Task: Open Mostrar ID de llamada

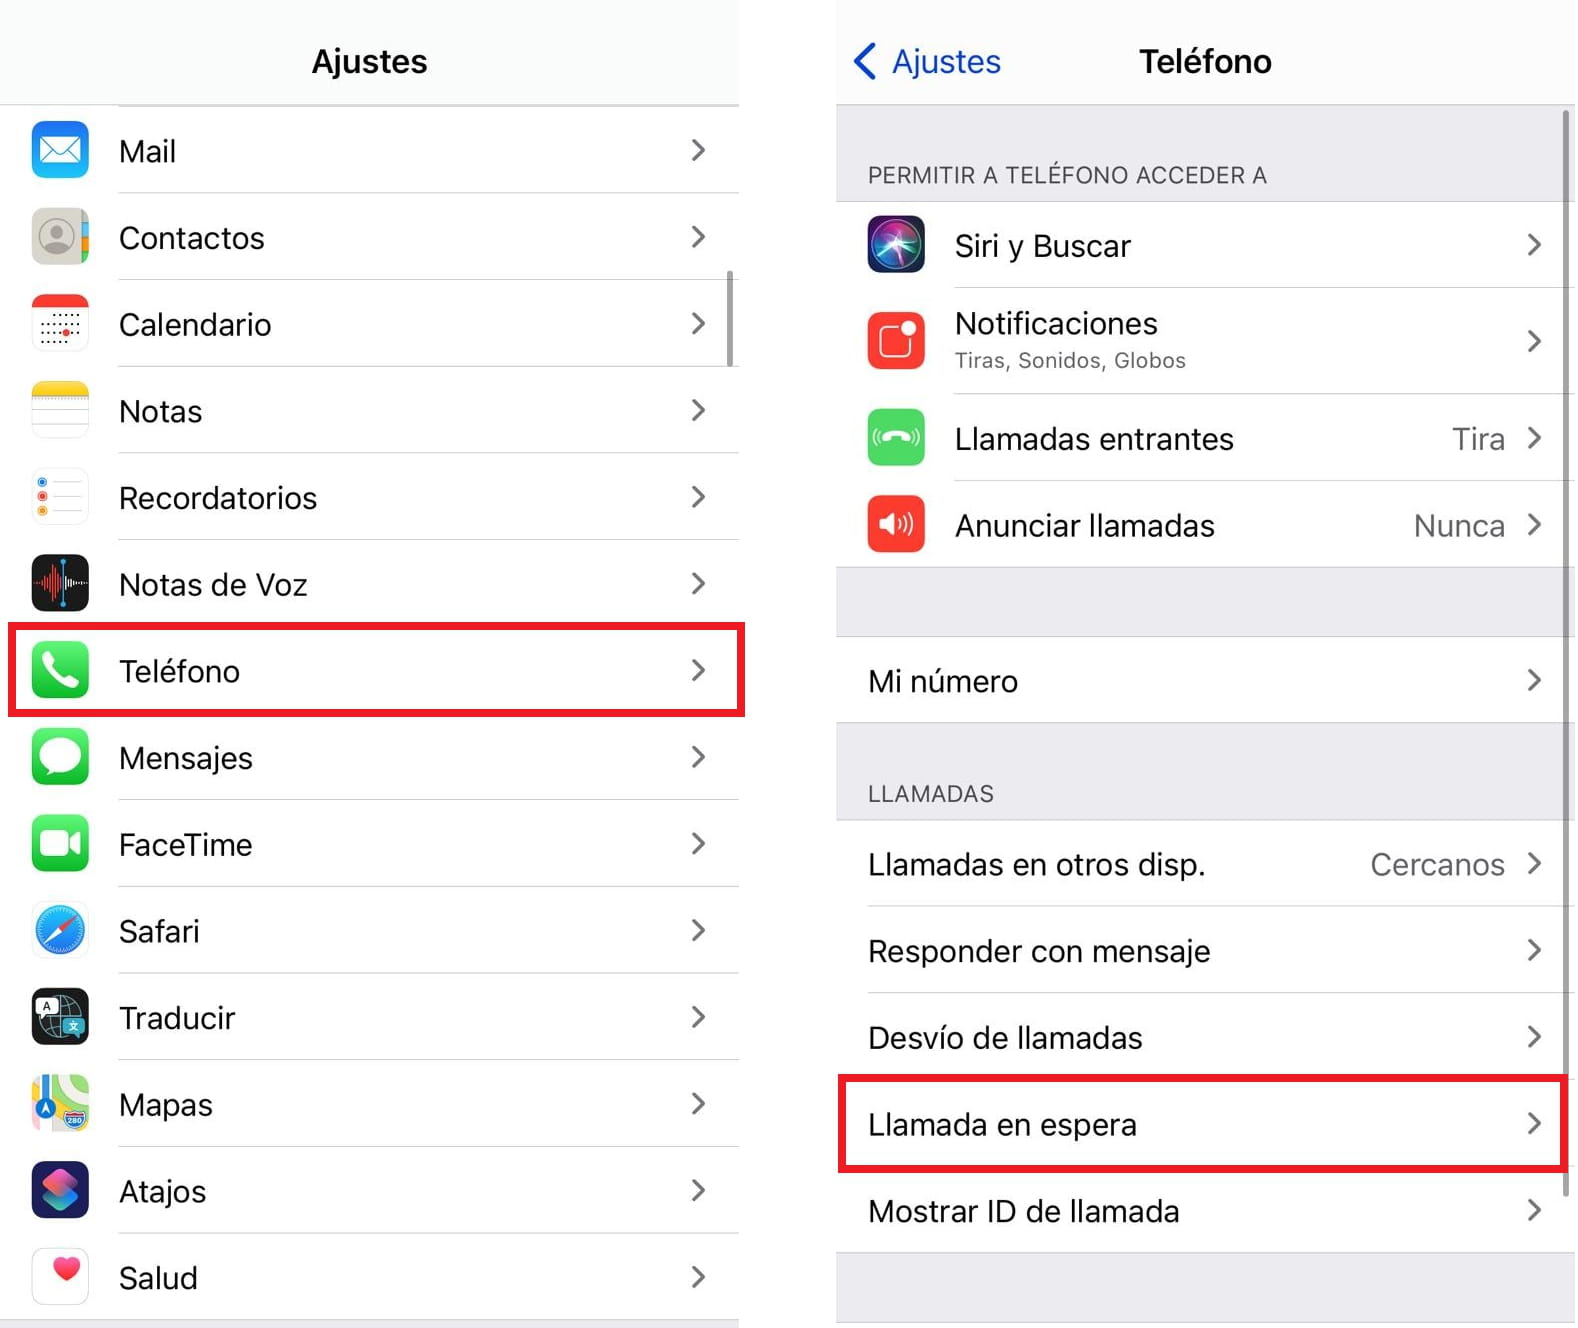Action: [1200, 1211]
